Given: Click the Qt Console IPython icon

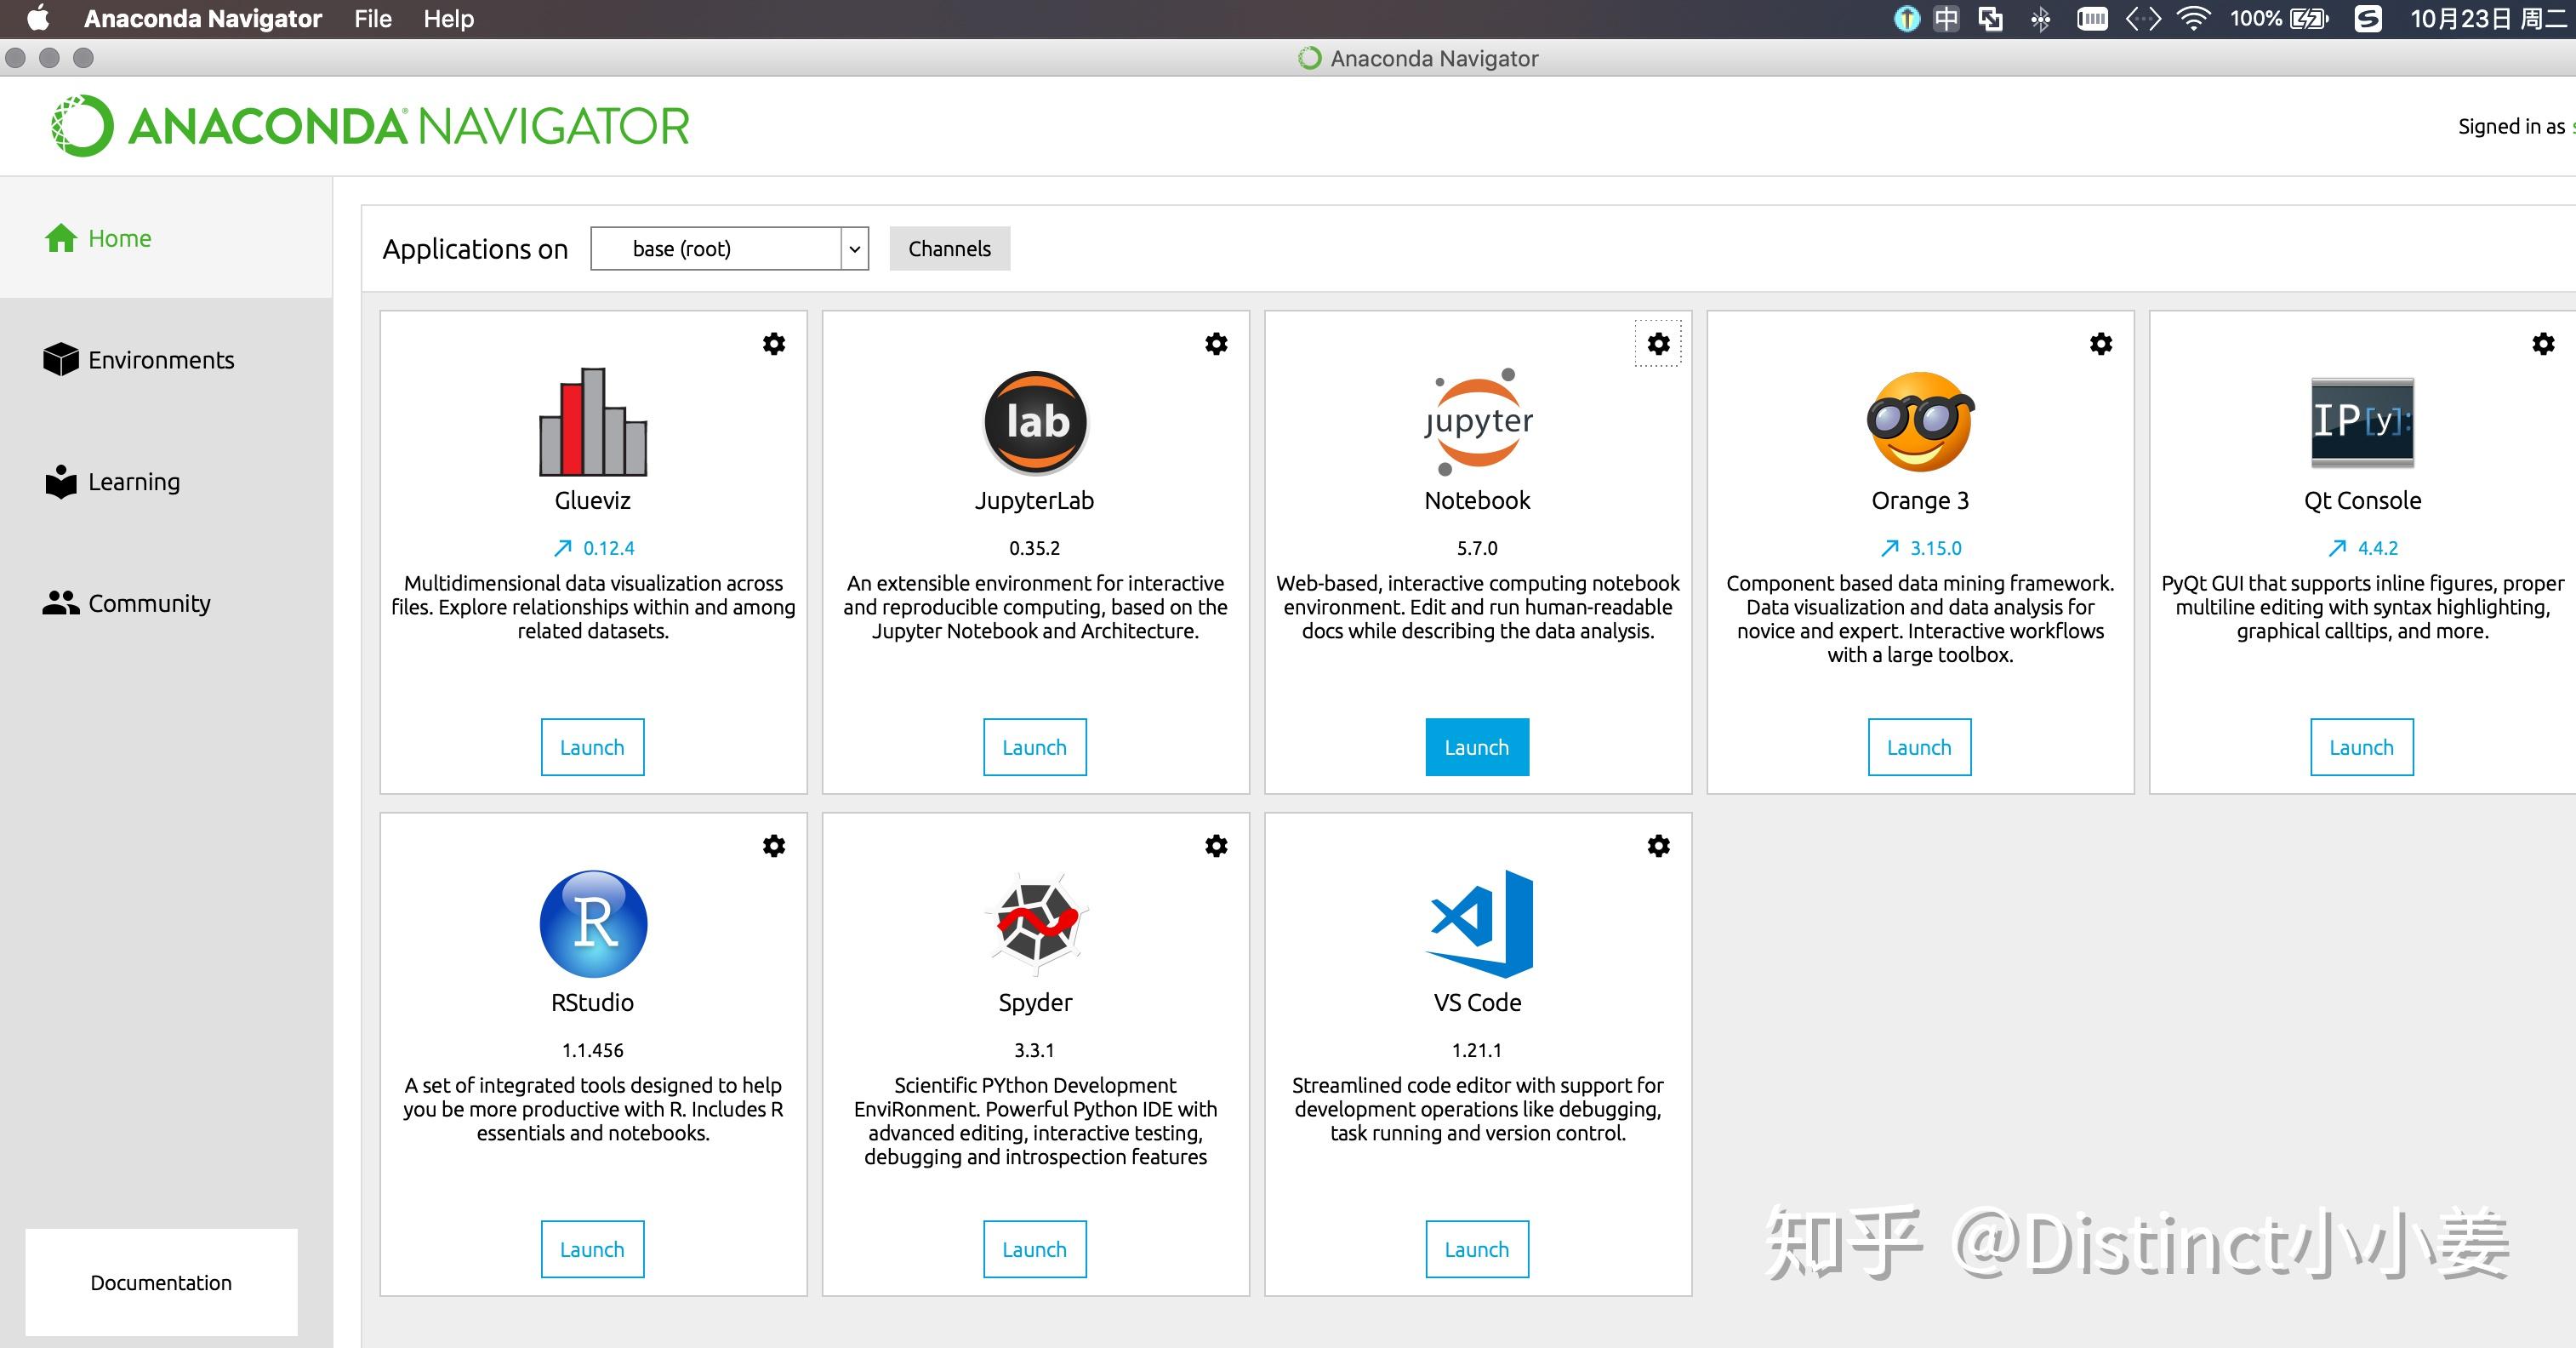Looking at the screenshot, I should 2362,422.
